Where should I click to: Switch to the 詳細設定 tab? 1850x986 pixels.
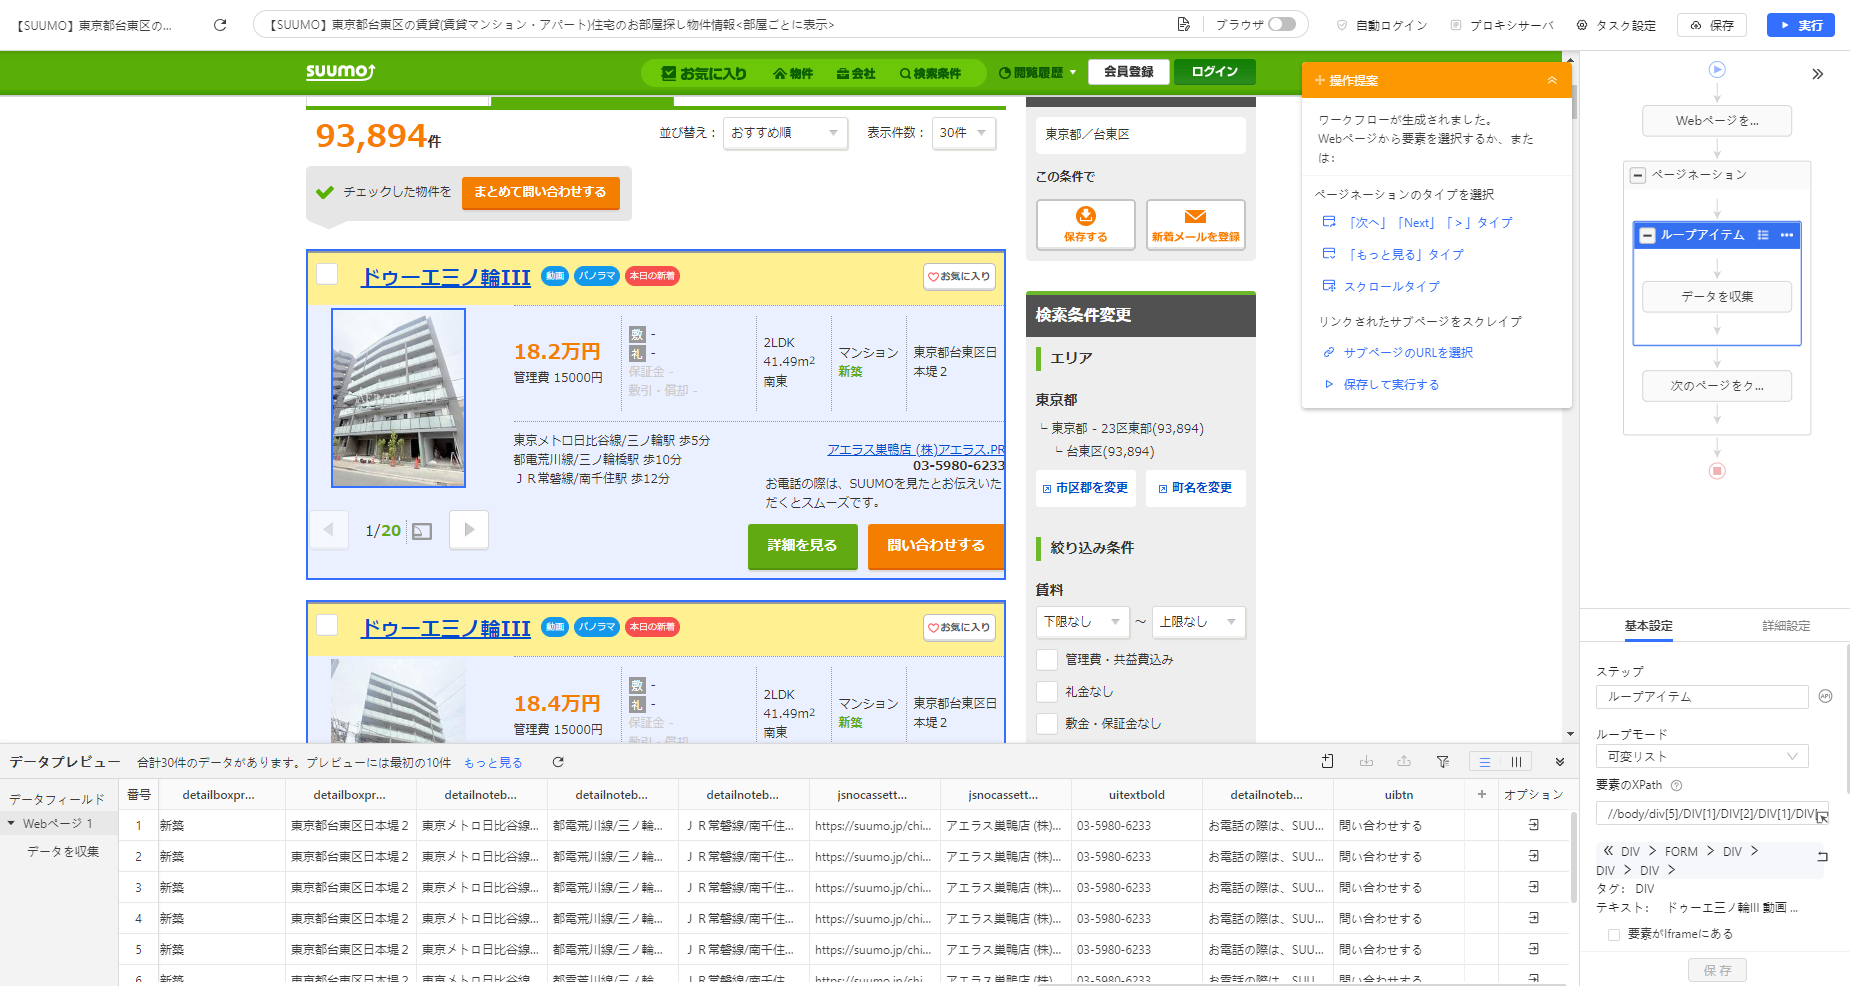[1786, 626]
